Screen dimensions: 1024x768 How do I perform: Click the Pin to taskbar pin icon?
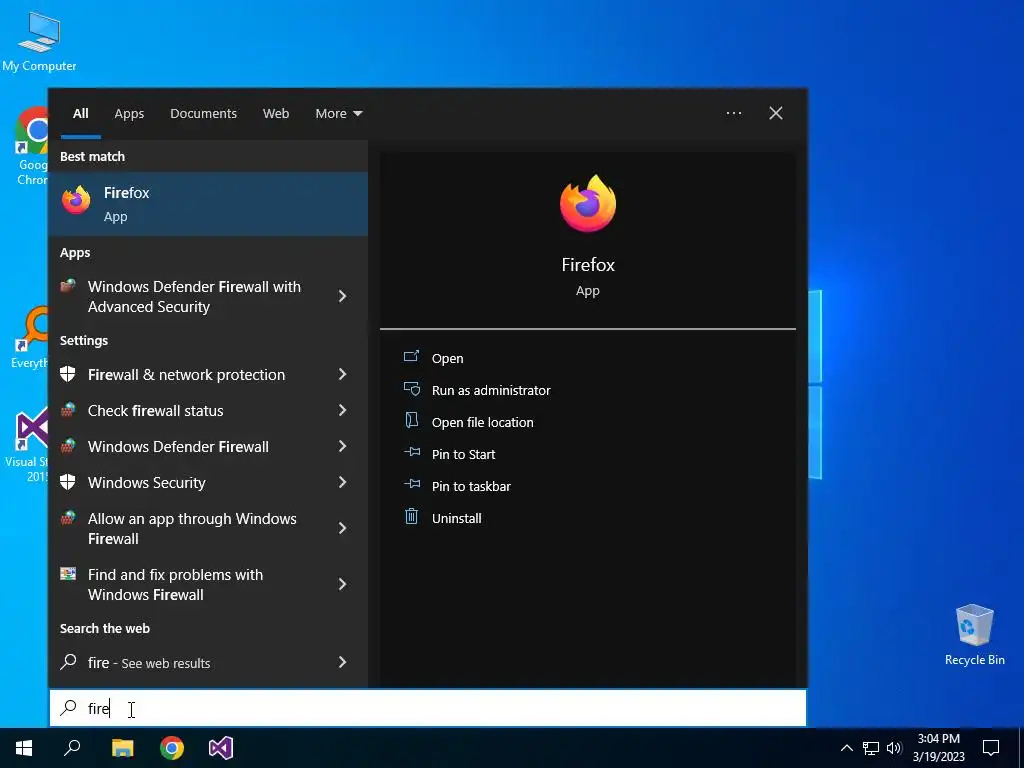point(411,484)
